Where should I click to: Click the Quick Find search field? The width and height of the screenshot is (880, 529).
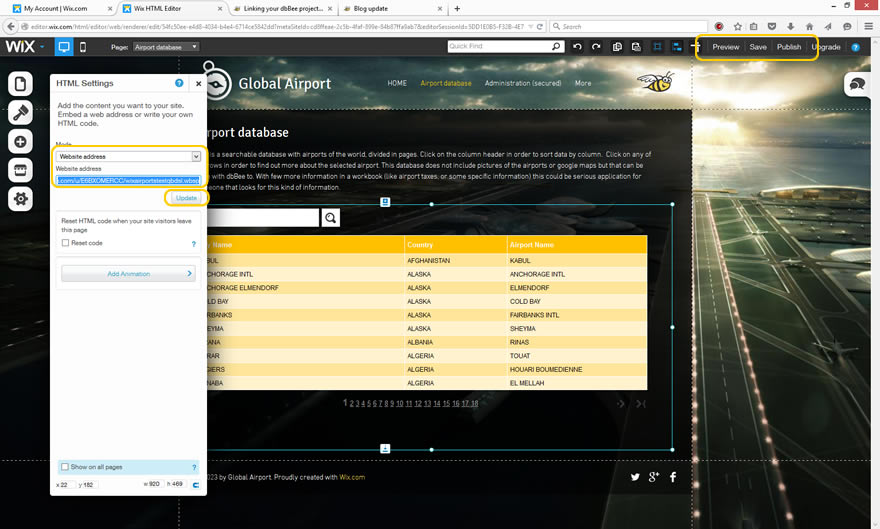[498, 47]
